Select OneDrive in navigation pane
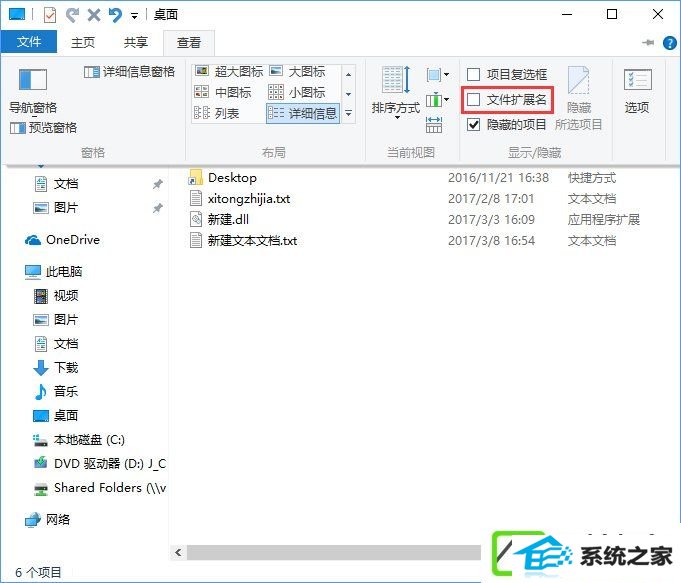The image size is (681, 583). click(x=63, y=240)
